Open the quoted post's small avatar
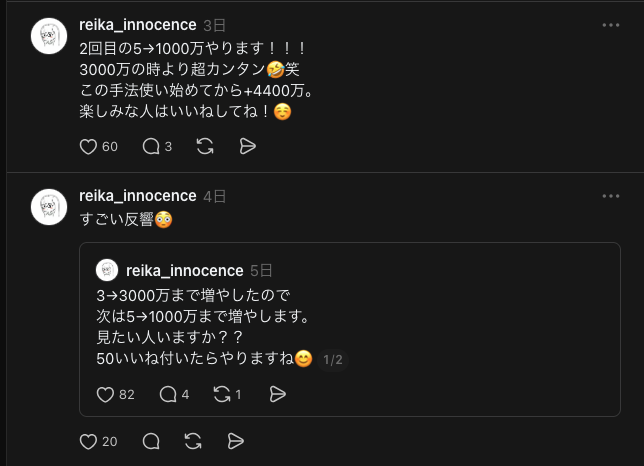This screenshot has width=644, height=466. 107,271
